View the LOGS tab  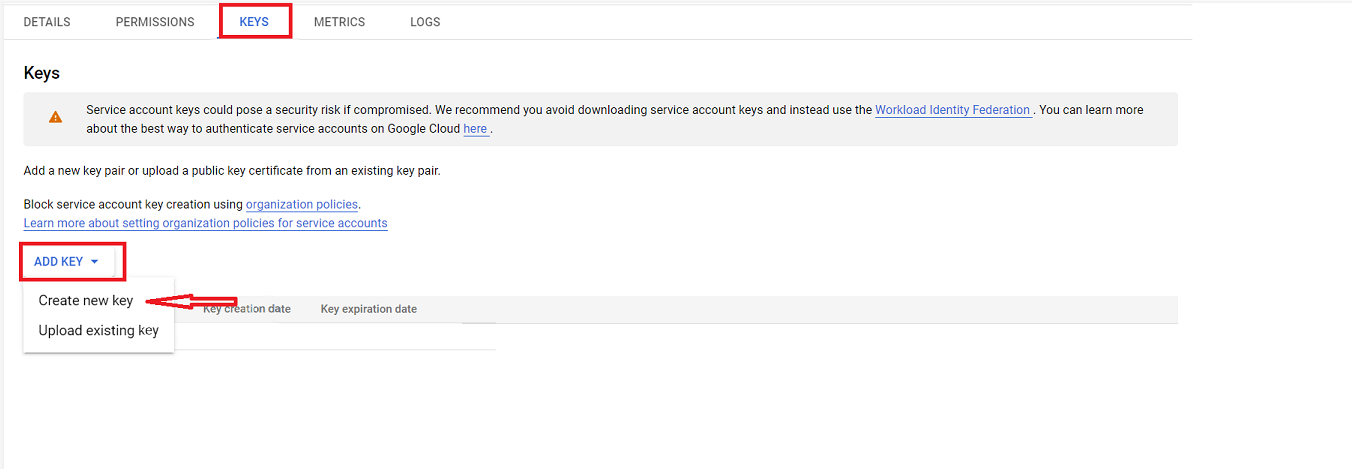425,22
